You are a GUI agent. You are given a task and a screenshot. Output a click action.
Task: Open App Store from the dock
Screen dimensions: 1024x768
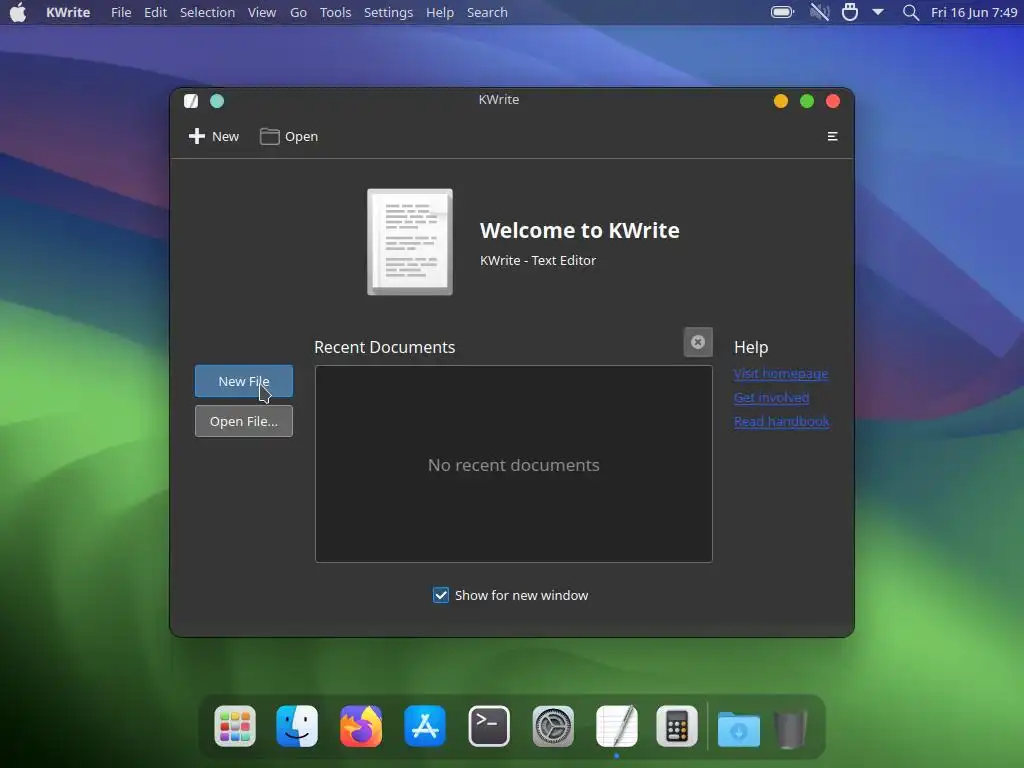[x=424, y=726]
